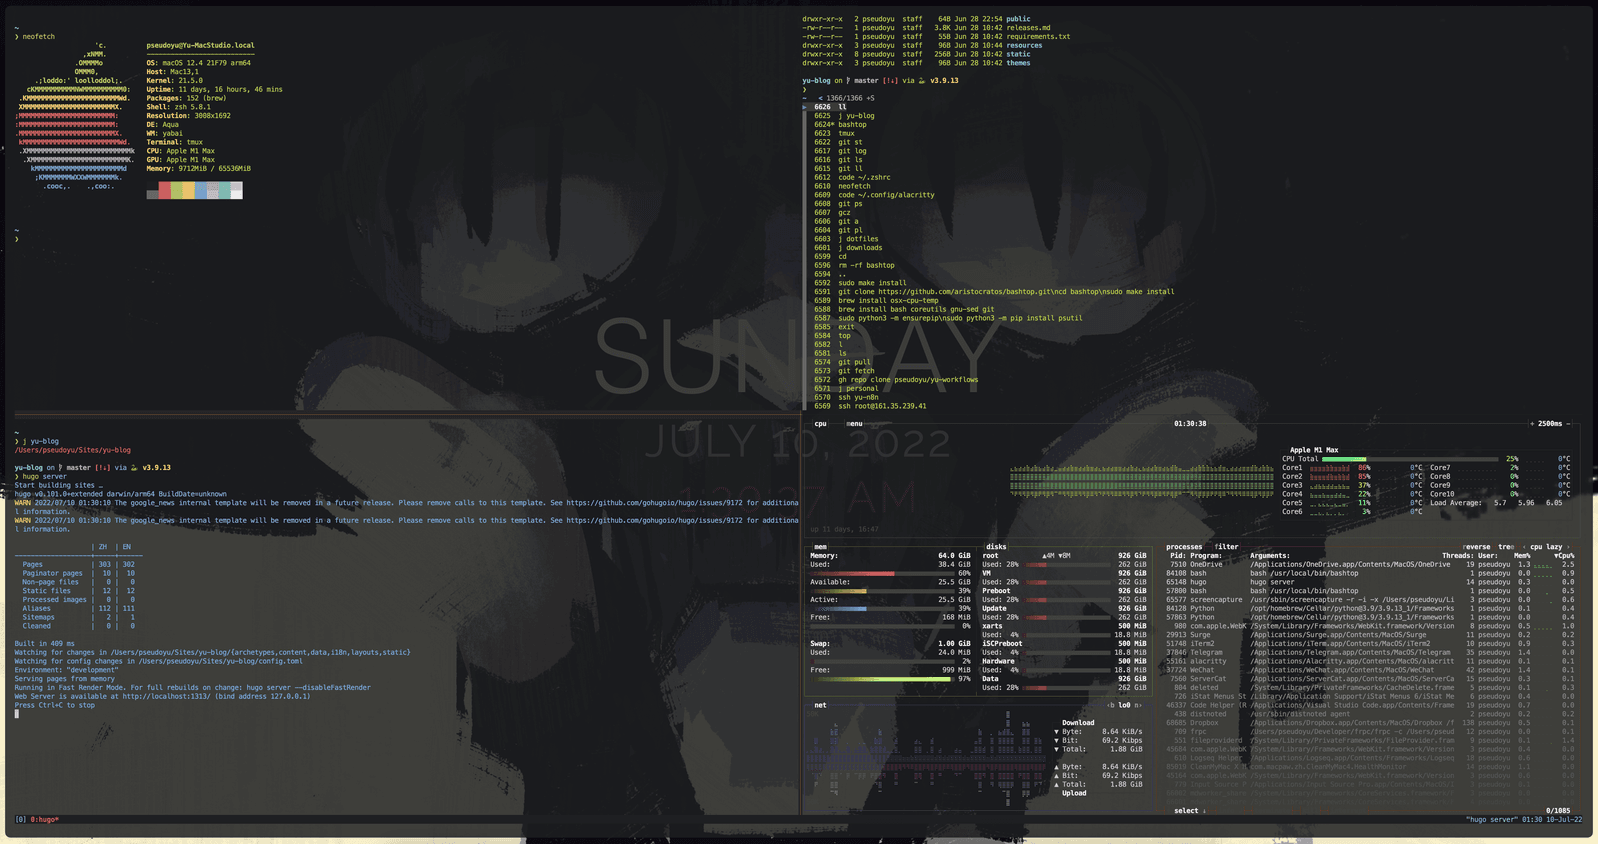Click the plus to increase 2500ms update interval
Screen dimensions: 1598x844
click(1532, 424)
